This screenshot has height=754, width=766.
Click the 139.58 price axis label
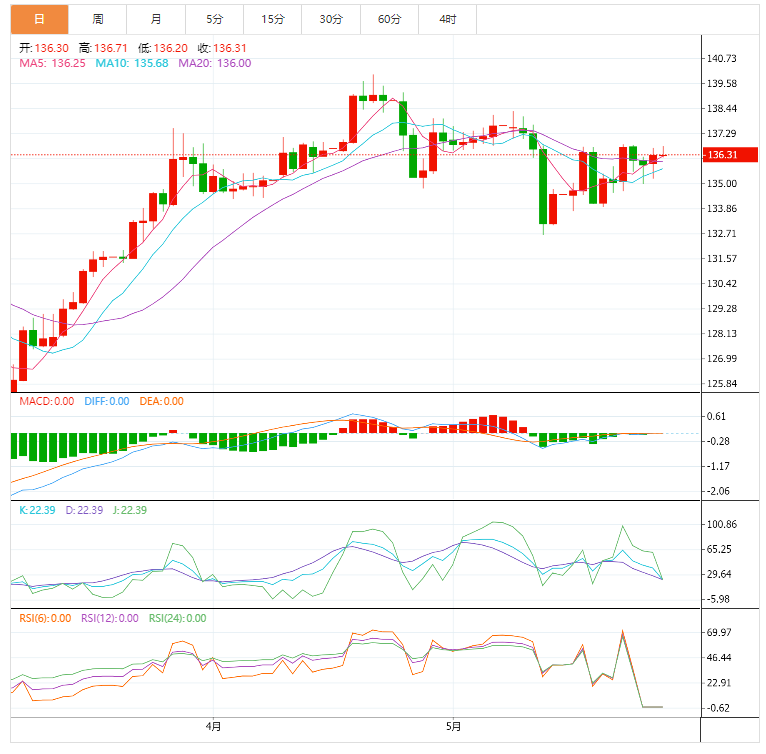(722, 84)
